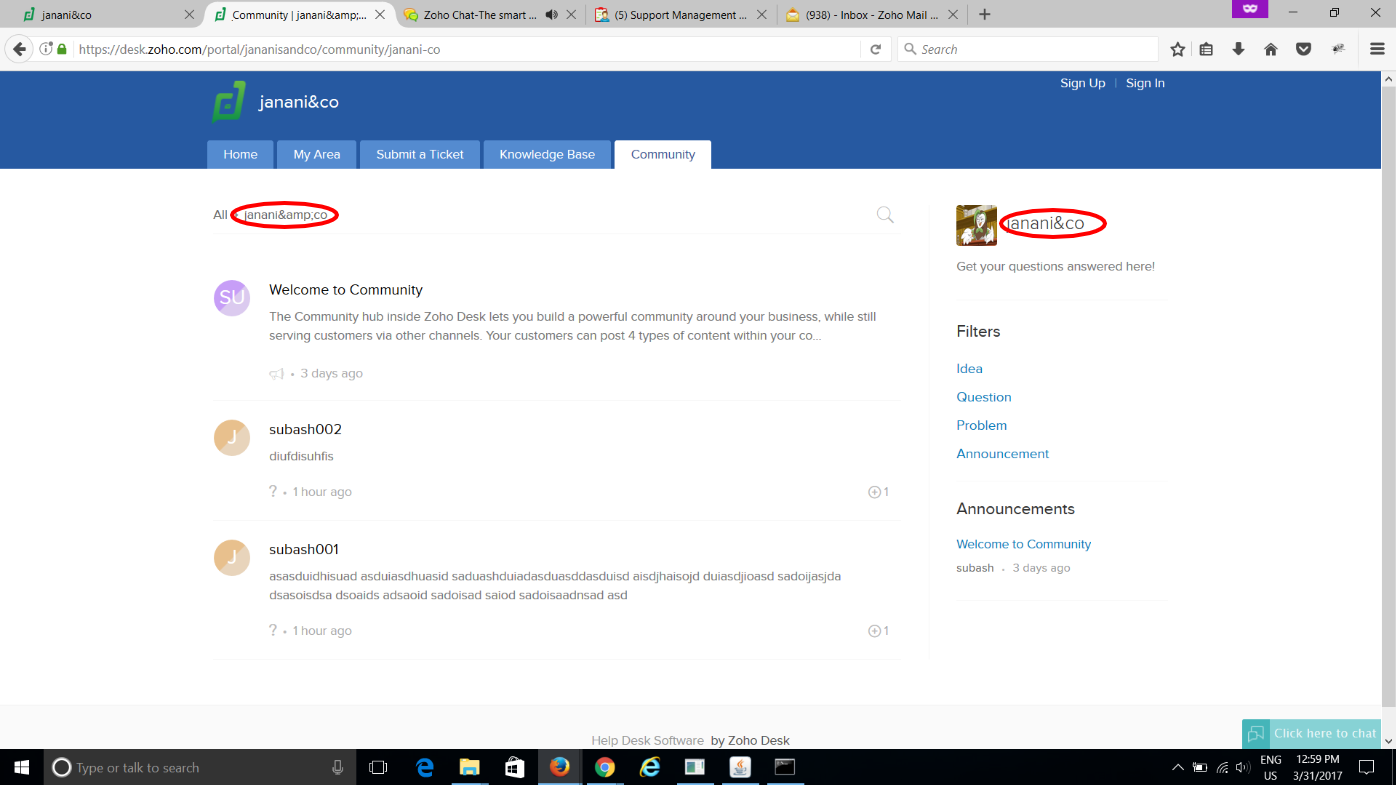Click the Cortana Type or talk search box

199,767
